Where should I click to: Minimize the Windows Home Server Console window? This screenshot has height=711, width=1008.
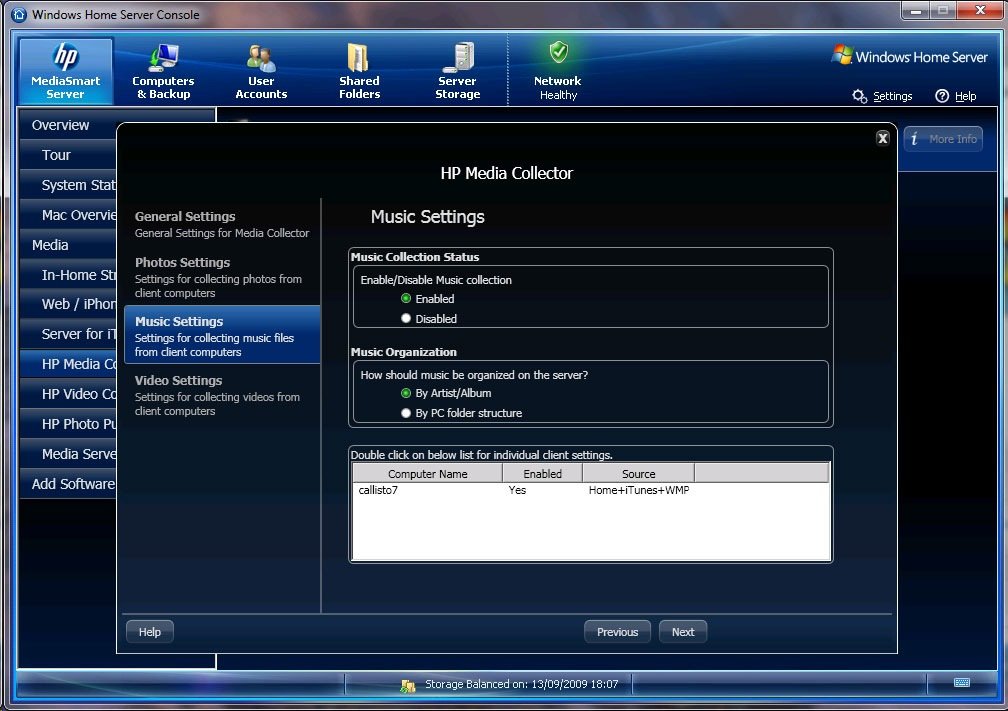coord(915,11)
